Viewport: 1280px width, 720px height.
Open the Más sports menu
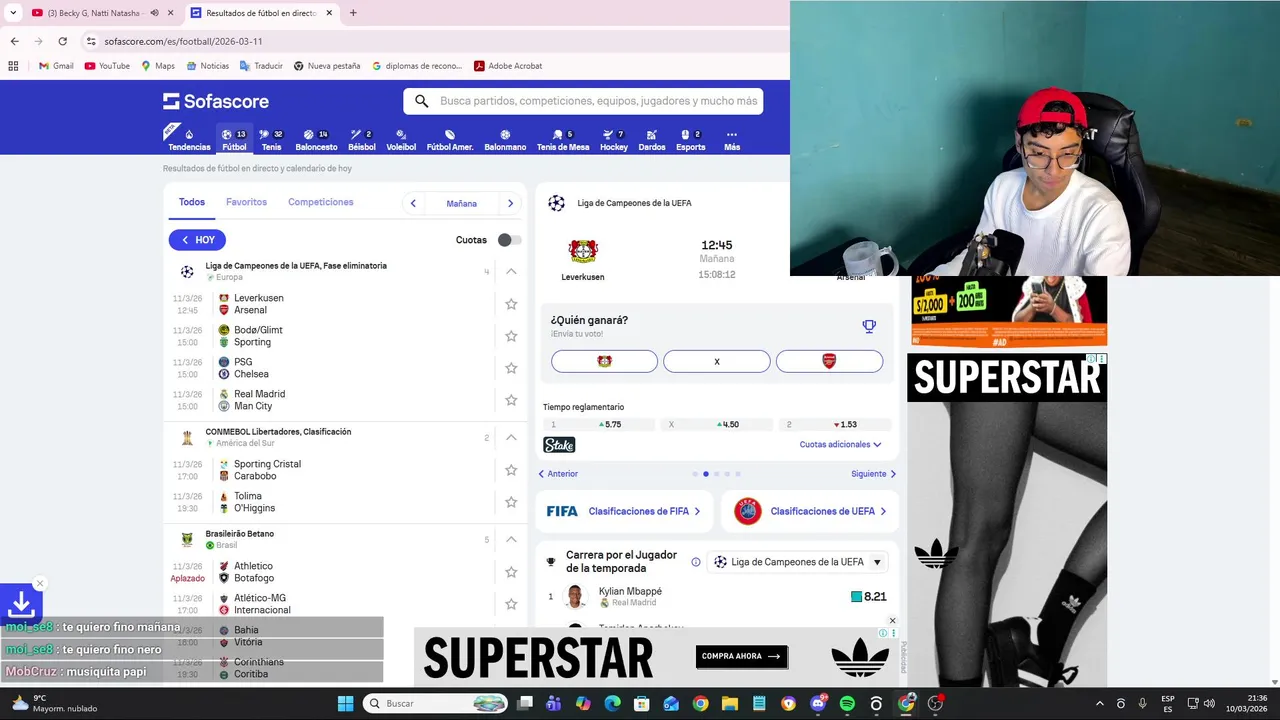(732, 139)
